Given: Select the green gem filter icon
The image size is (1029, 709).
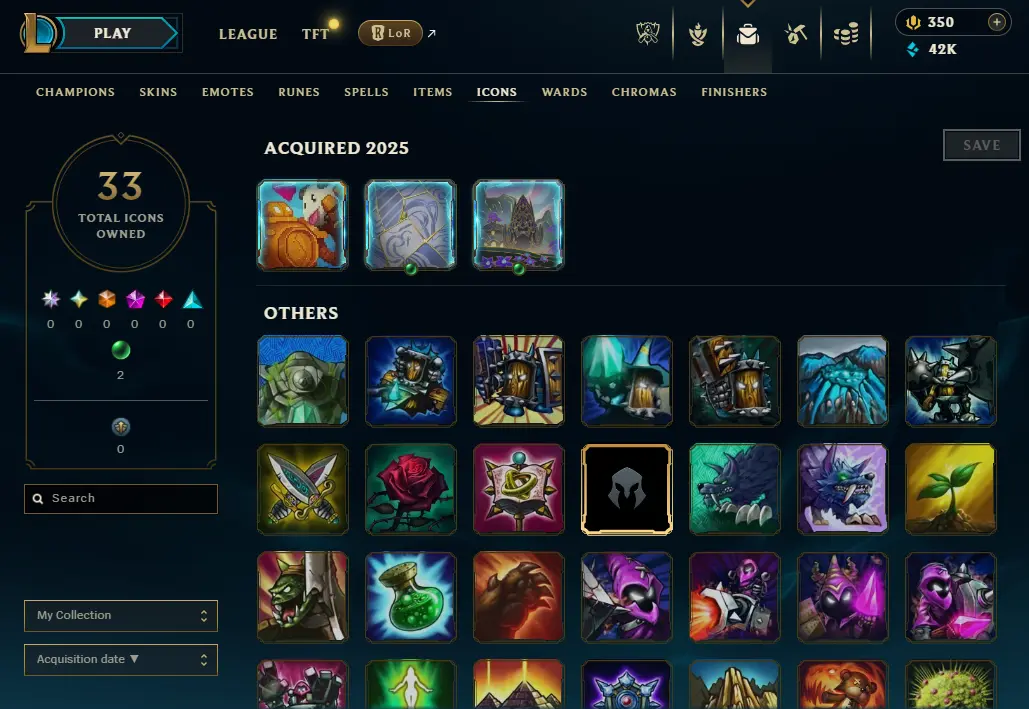Looking at the screenshot, I should (121, 350).
